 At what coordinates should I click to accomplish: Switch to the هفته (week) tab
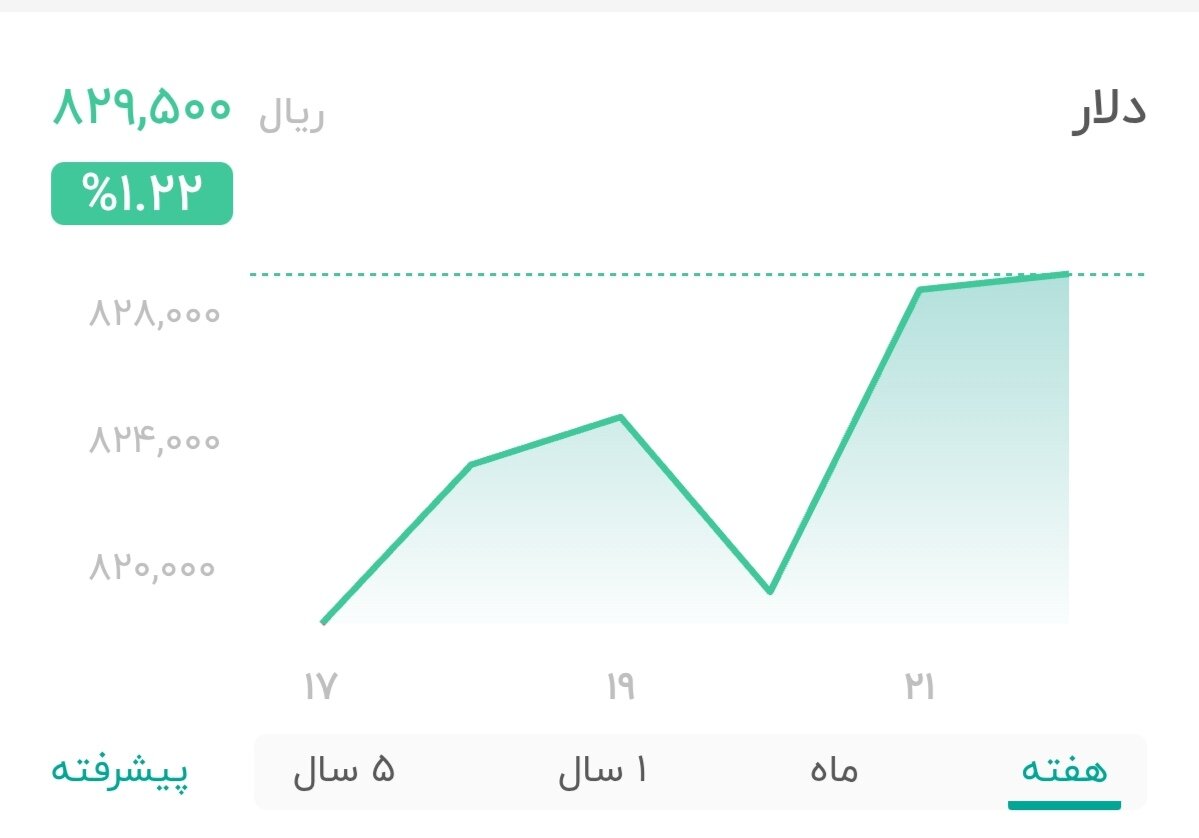click(x=1064, y=770)
